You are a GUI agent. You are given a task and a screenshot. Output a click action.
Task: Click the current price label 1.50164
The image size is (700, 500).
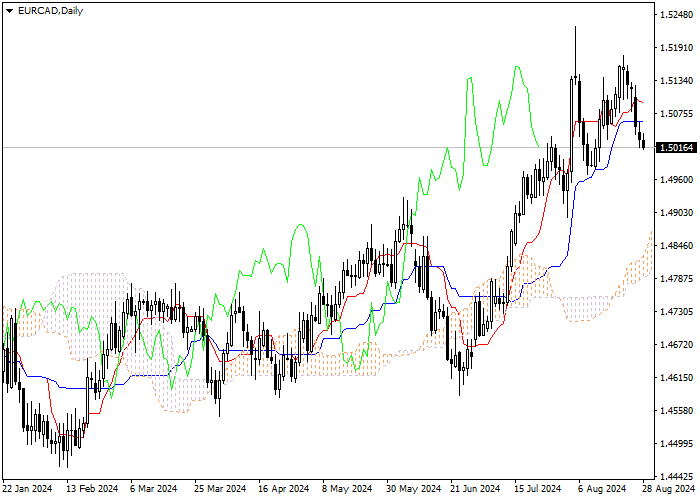click(x=676, y=148)
